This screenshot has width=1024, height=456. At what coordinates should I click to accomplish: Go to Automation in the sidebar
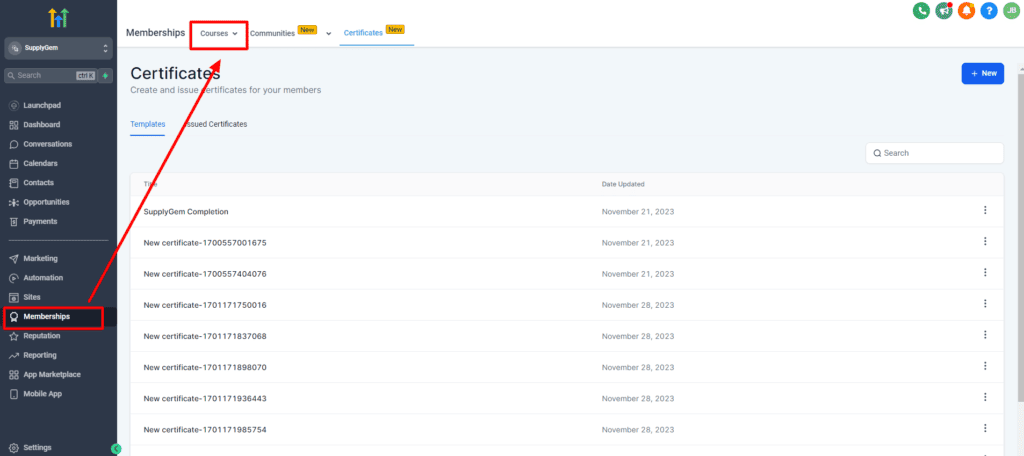tap(43, 278)
